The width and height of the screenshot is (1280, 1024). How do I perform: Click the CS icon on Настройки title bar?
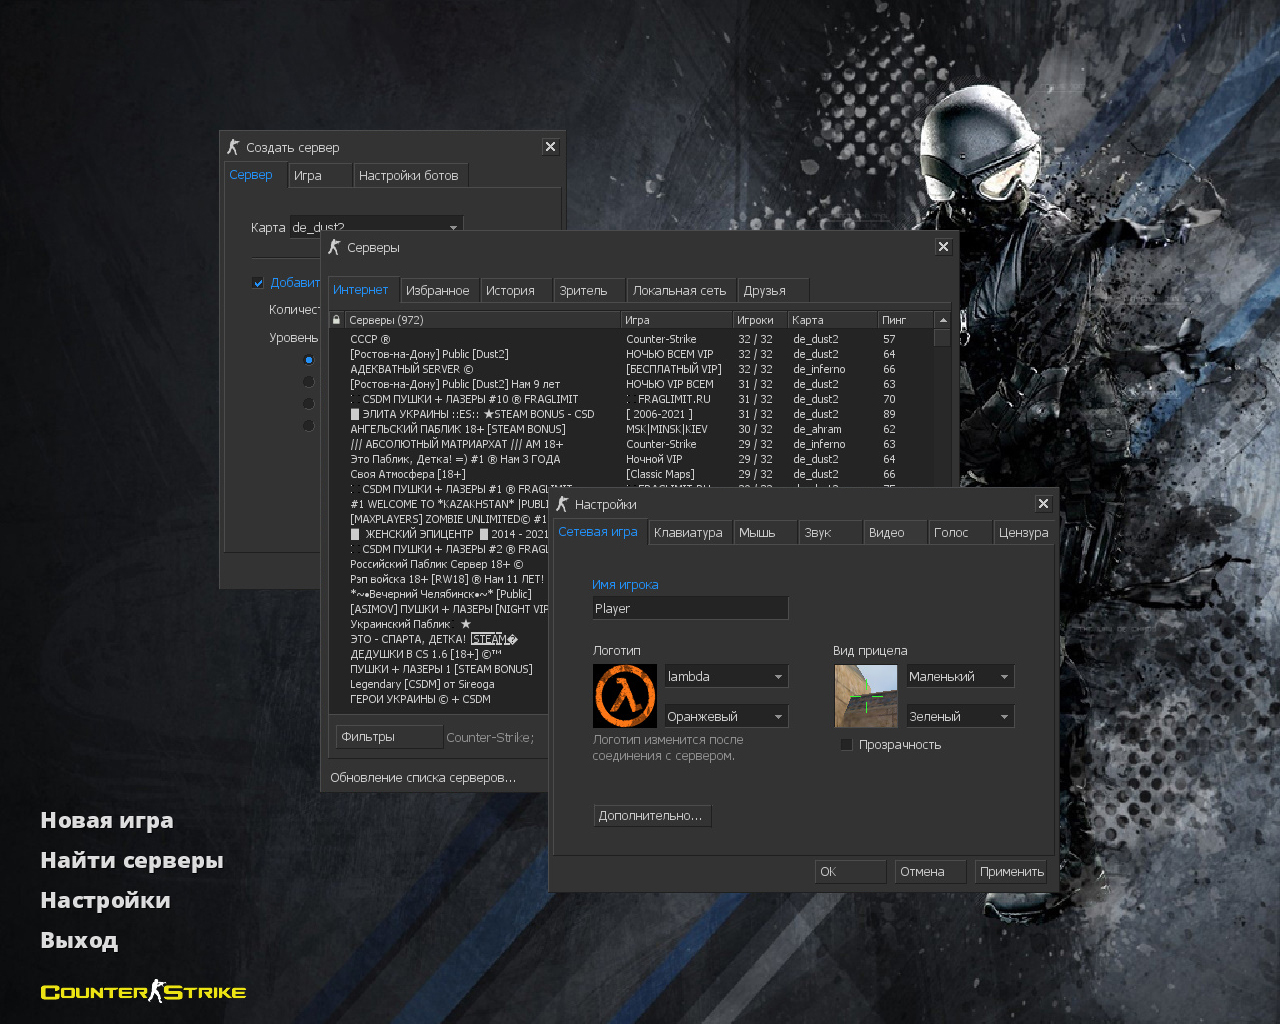point(563,503)
